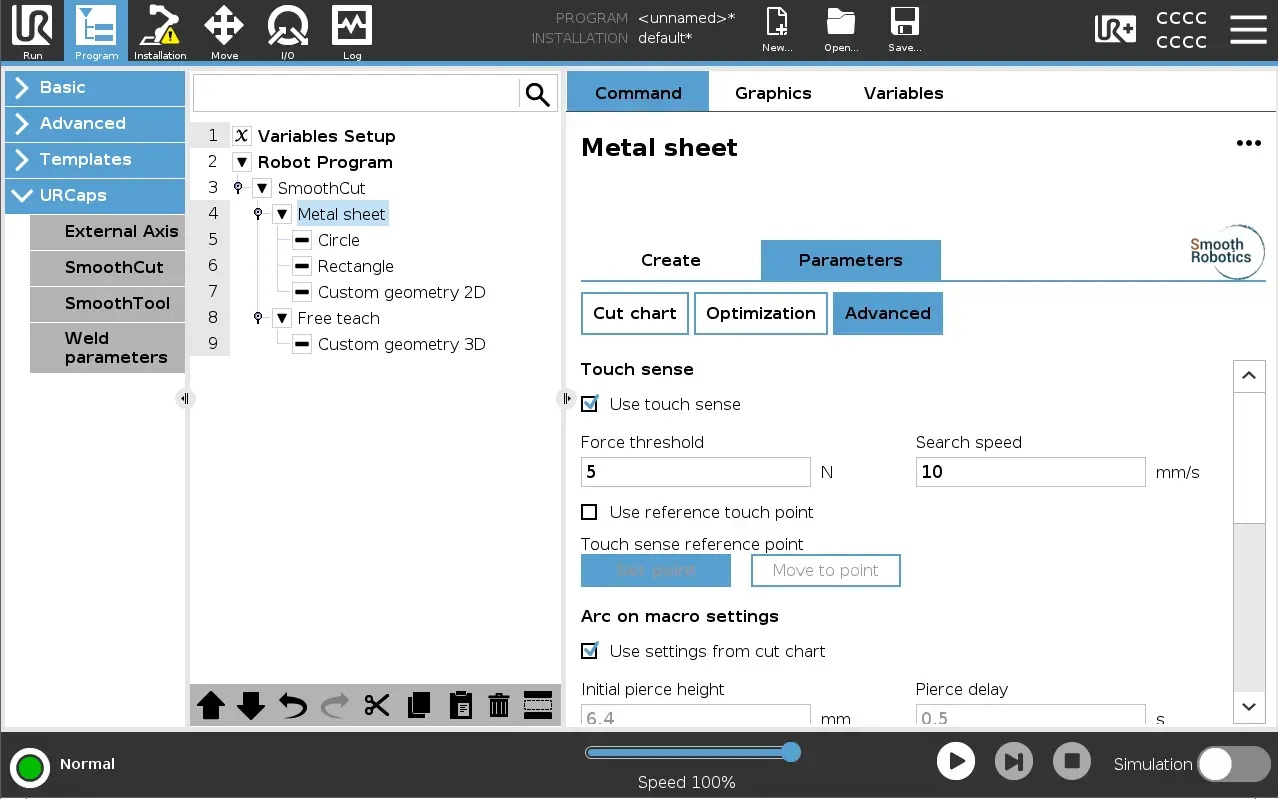This screenshot has height=799, width=1278.
Task: Toggle Use touch sense checkbox
Action: click(x=590, y=404)
